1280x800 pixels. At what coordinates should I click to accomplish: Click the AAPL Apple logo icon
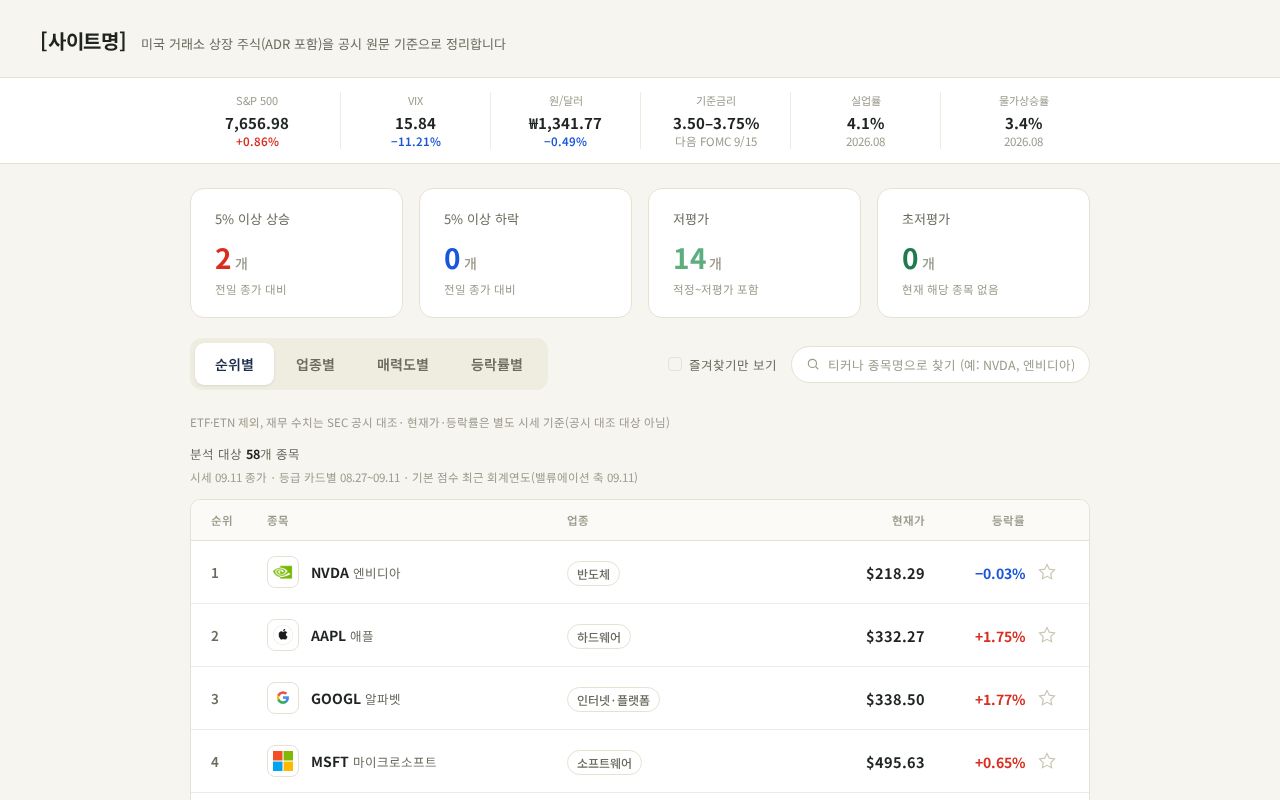pos(283,635)
